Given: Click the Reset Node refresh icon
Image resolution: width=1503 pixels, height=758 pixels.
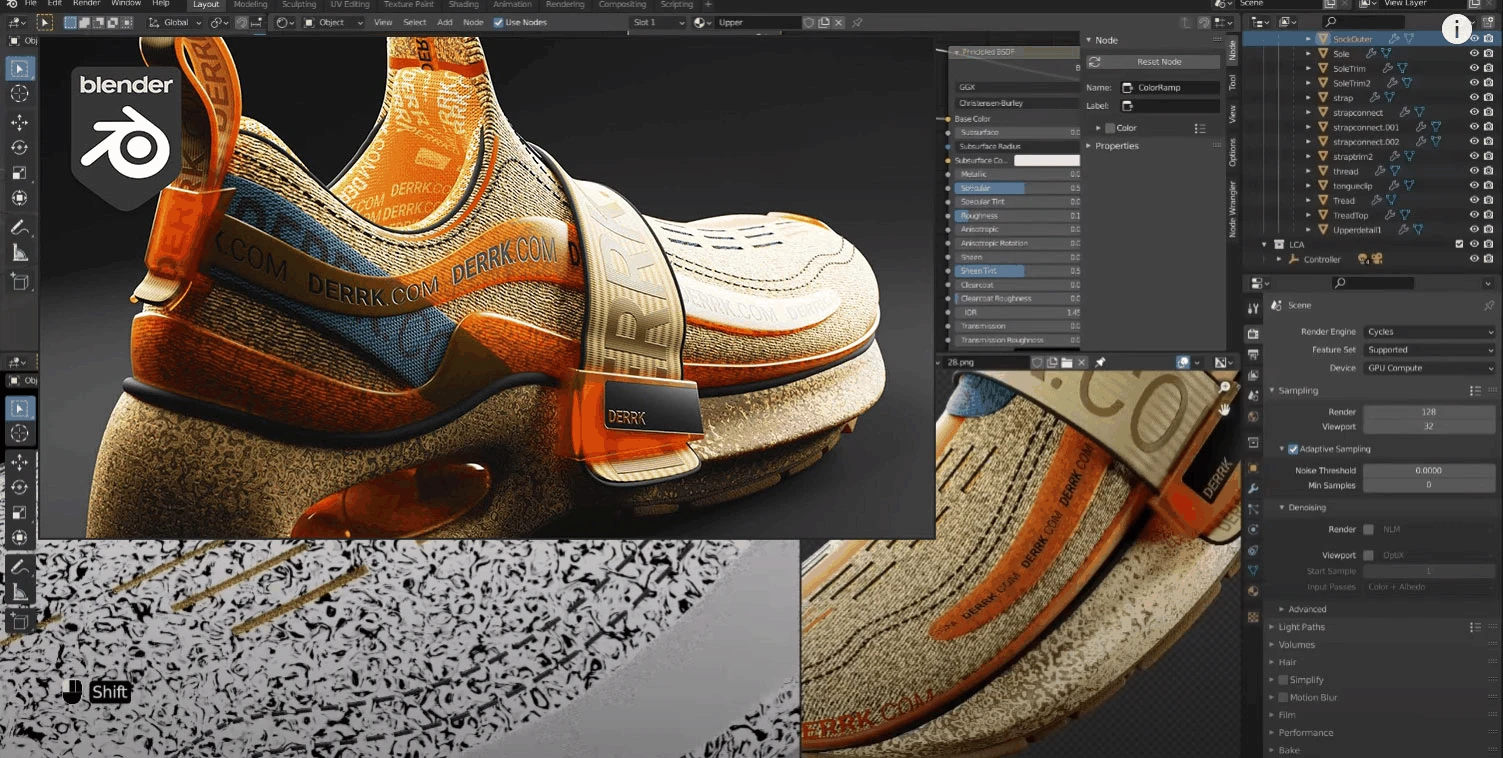Looking at the screenshot, I should (1094, 62).
